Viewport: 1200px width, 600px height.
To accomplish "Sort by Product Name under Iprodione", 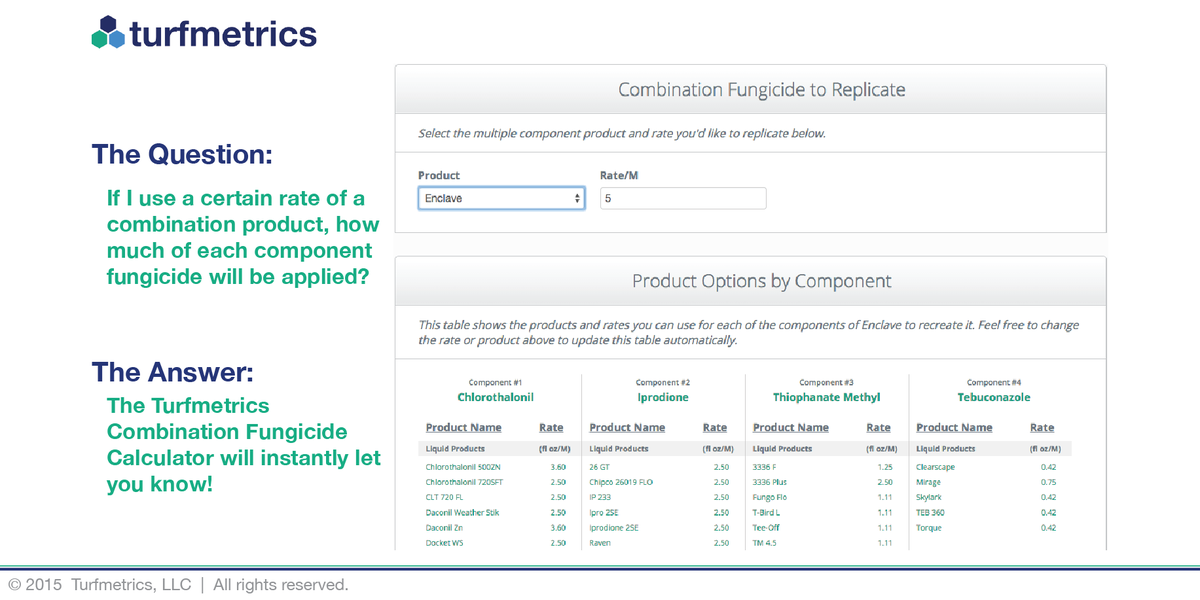I will coord(628,428).
